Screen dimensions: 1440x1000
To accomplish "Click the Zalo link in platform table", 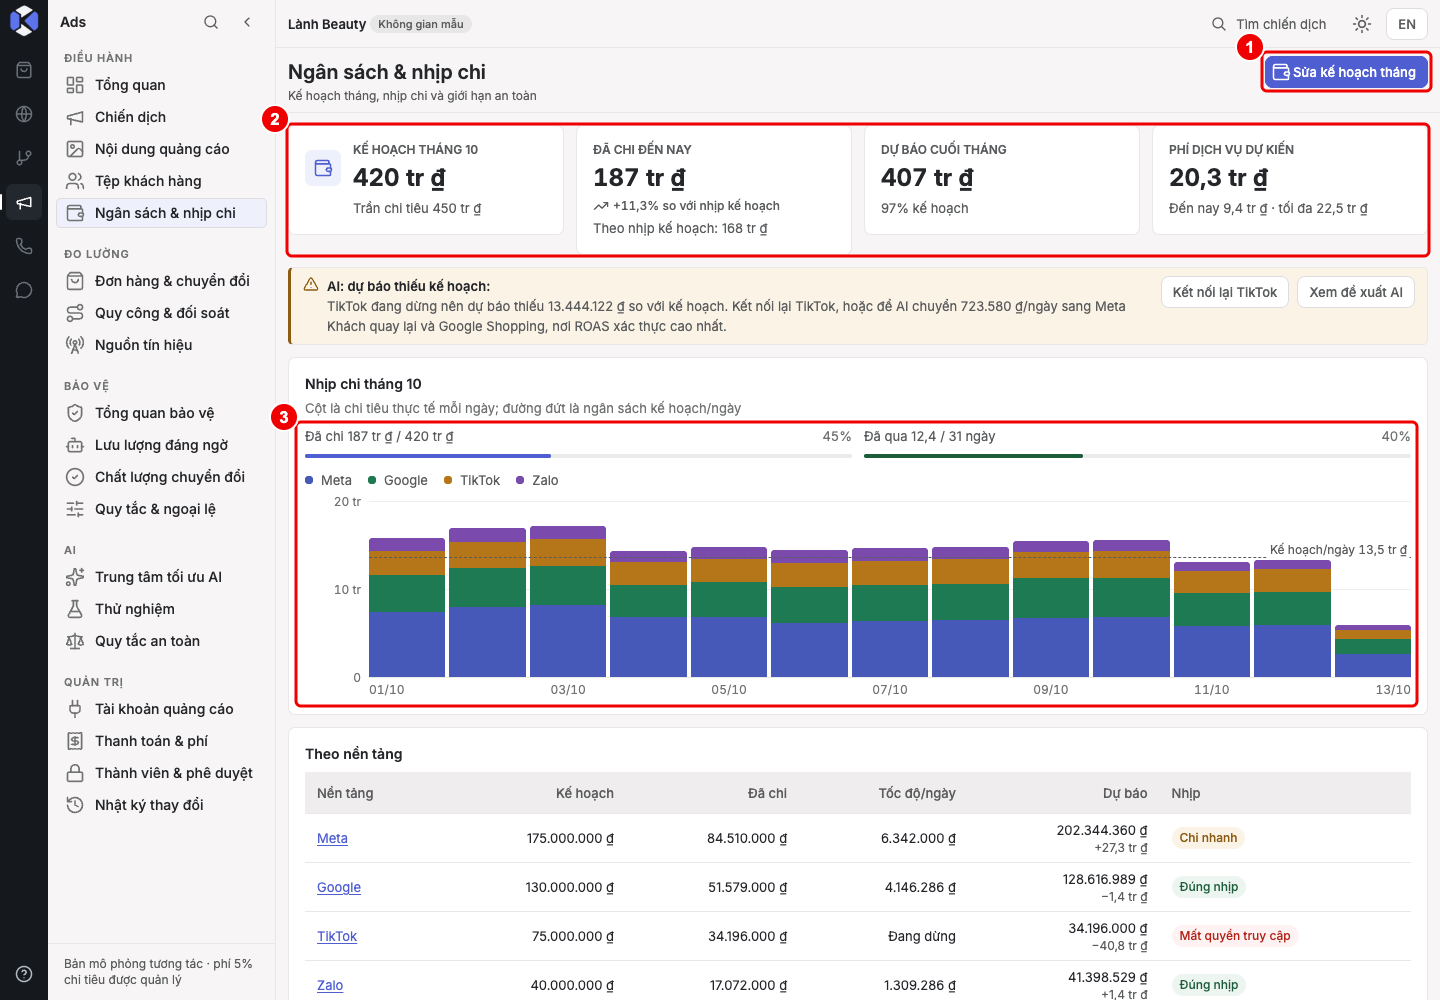I will [x=330, y=985].
